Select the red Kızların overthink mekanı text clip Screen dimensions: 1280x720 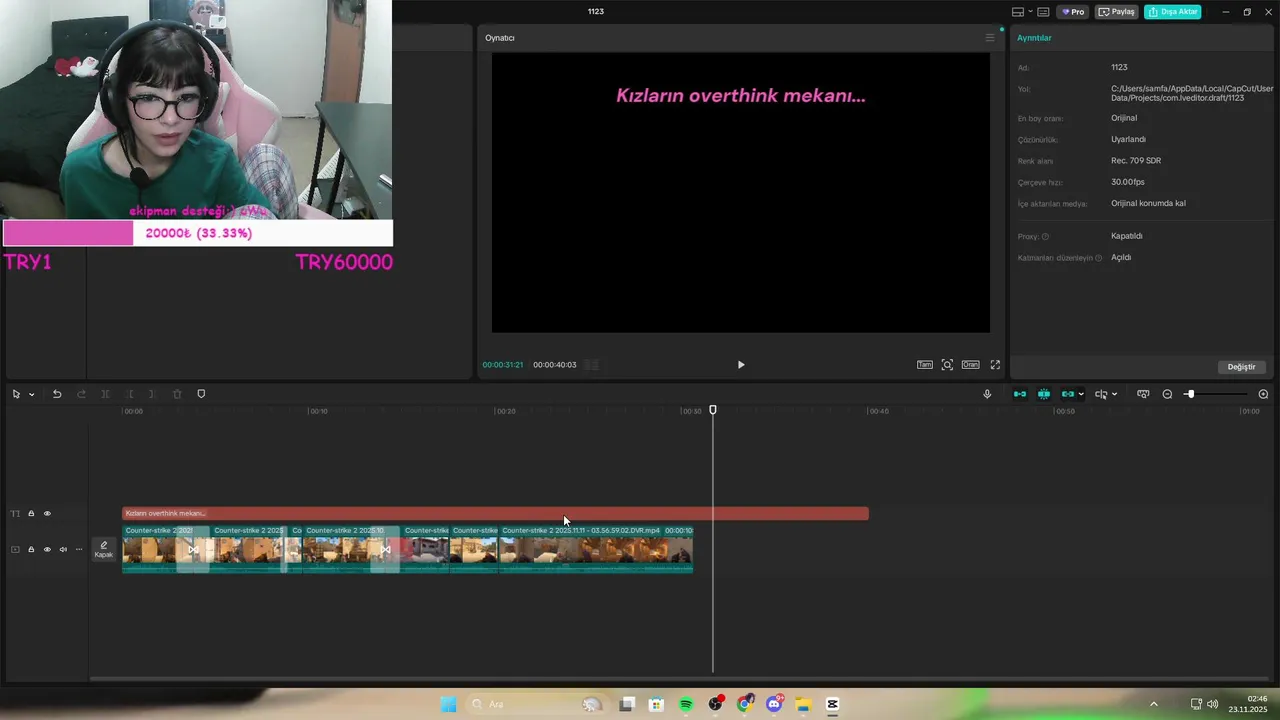coord(495,514)
